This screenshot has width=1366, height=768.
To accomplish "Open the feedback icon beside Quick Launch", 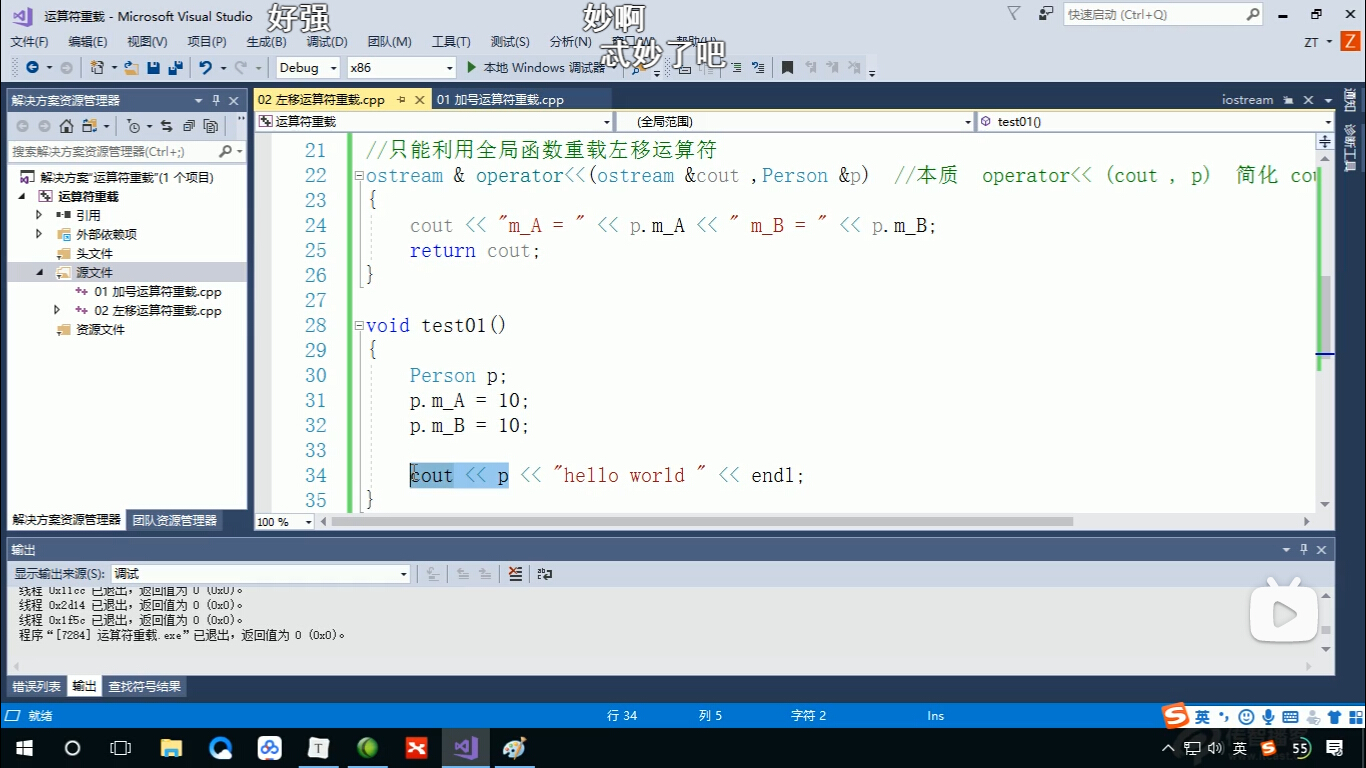I will [x=1046, y=14].
